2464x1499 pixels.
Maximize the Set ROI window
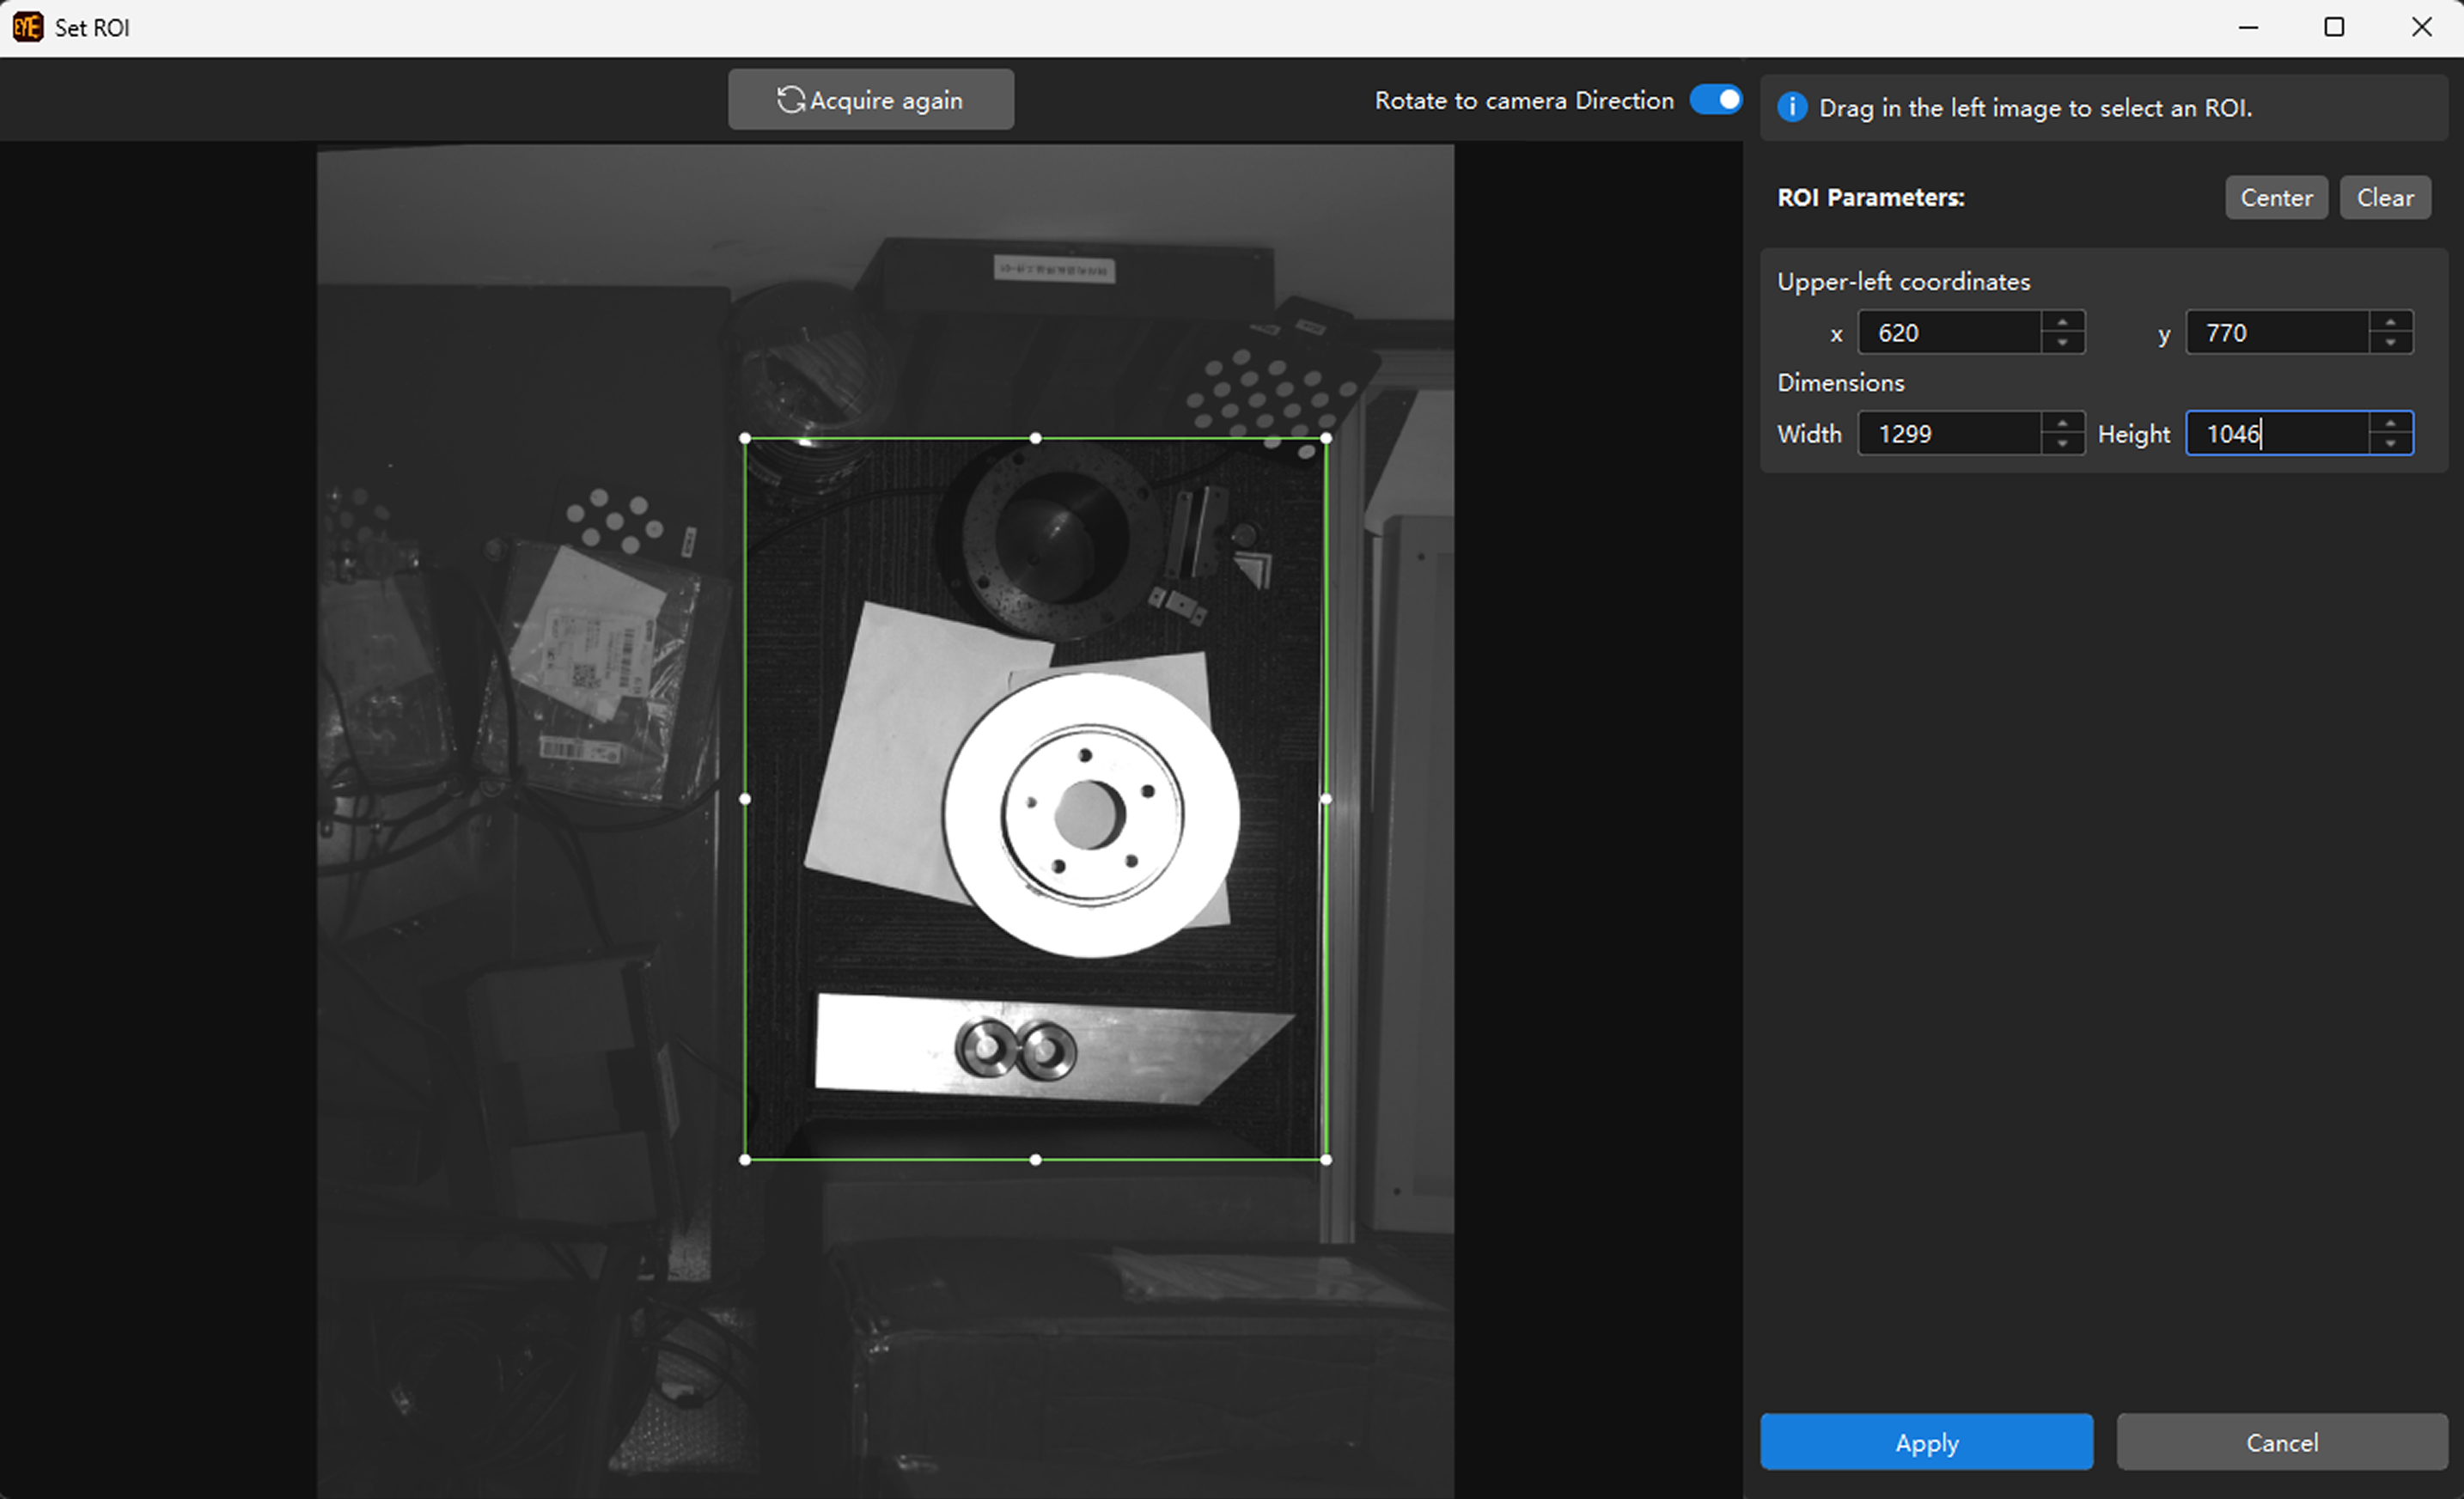point(2334,27)
